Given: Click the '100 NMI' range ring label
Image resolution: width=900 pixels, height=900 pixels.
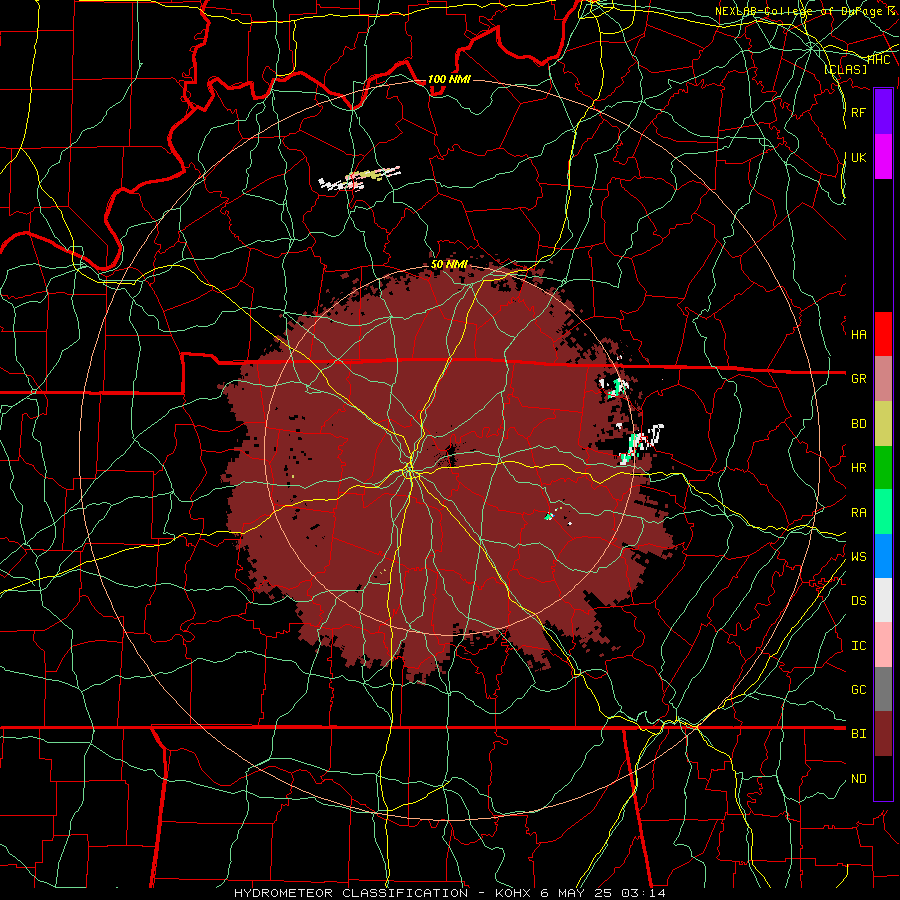Looking at the screenshot, I should 449,79.
